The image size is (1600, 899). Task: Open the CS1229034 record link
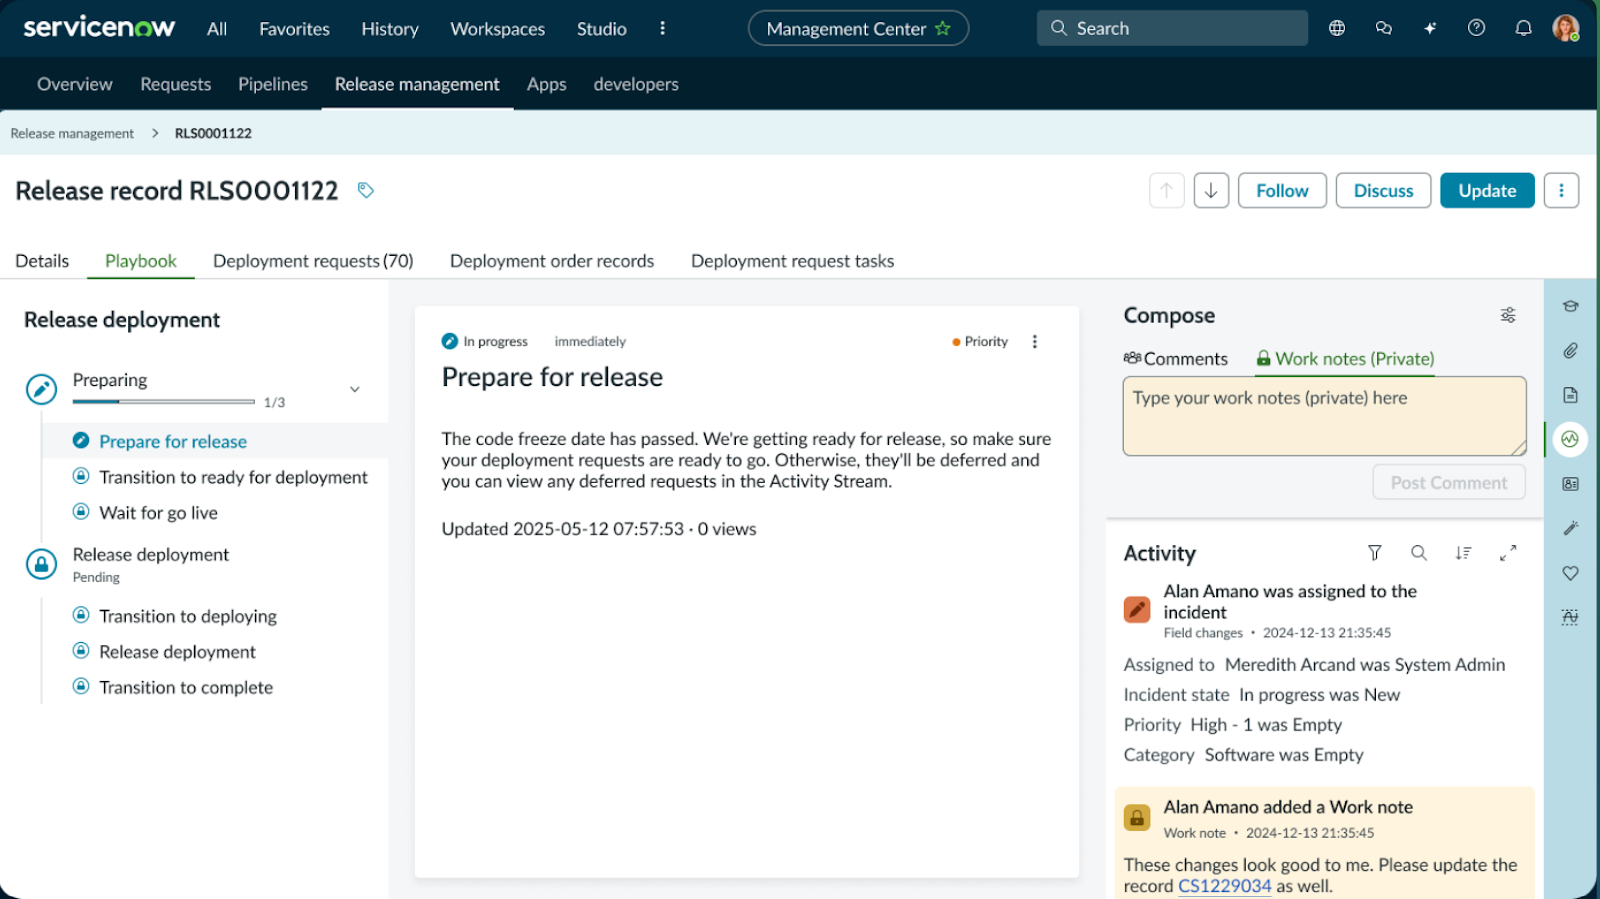[x=1224, y=886]
